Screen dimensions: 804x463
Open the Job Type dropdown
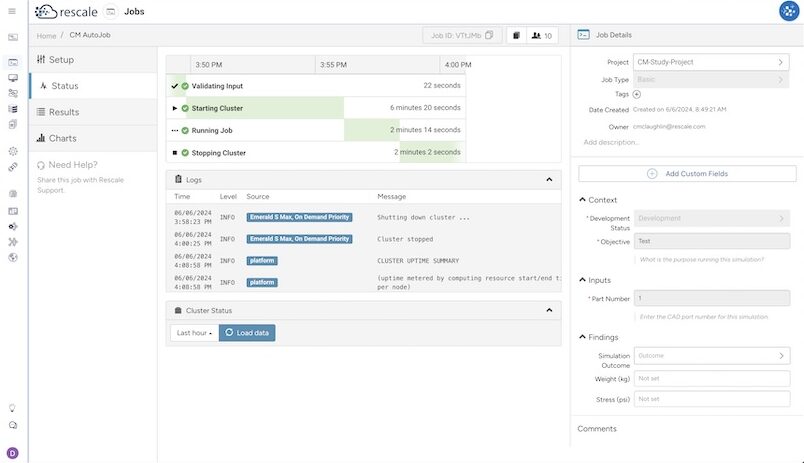pos(711,79)
